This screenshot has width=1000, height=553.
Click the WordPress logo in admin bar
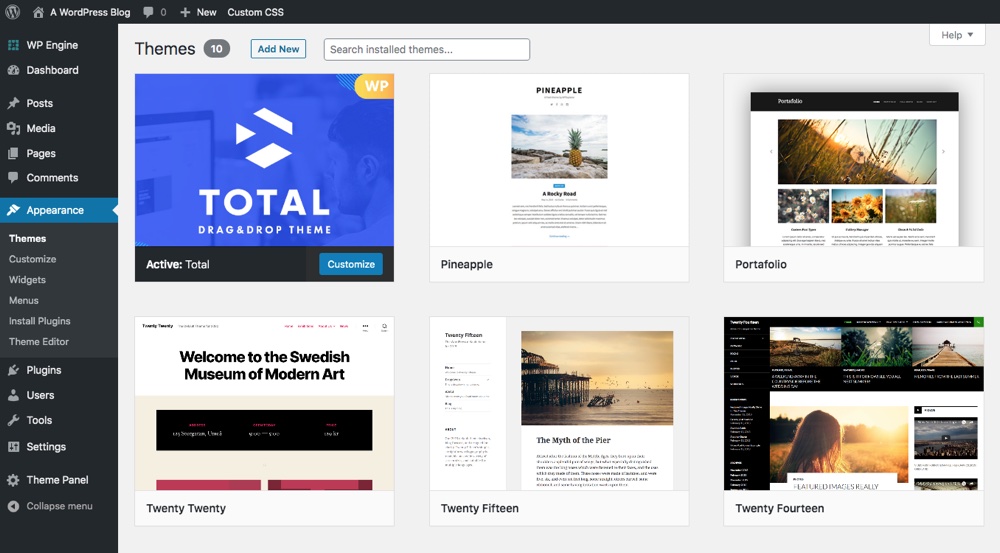click(x=13, y=12)
